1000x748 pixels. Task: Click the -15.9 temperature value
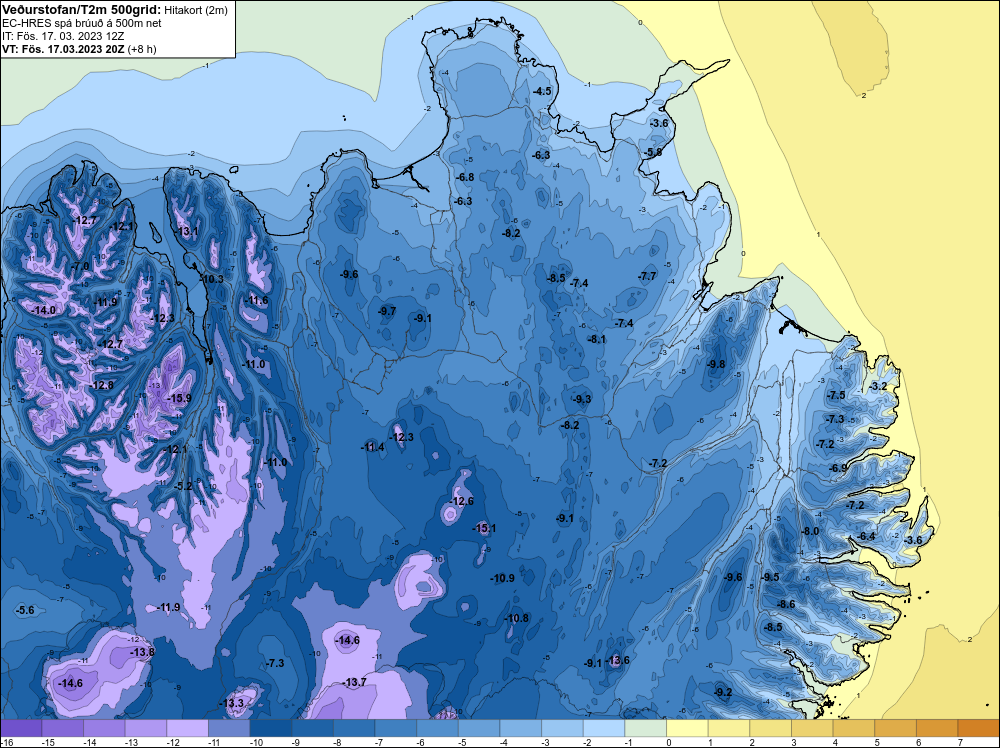179,398
